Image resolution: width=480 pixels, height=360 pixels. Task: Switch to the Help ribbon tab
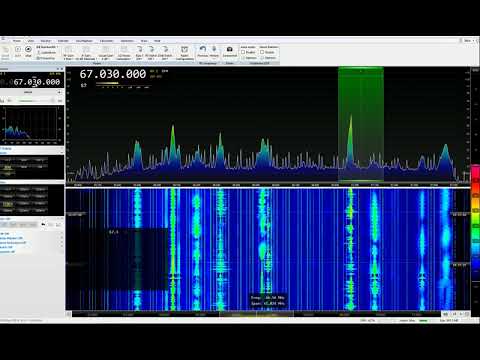coord(157,41)
